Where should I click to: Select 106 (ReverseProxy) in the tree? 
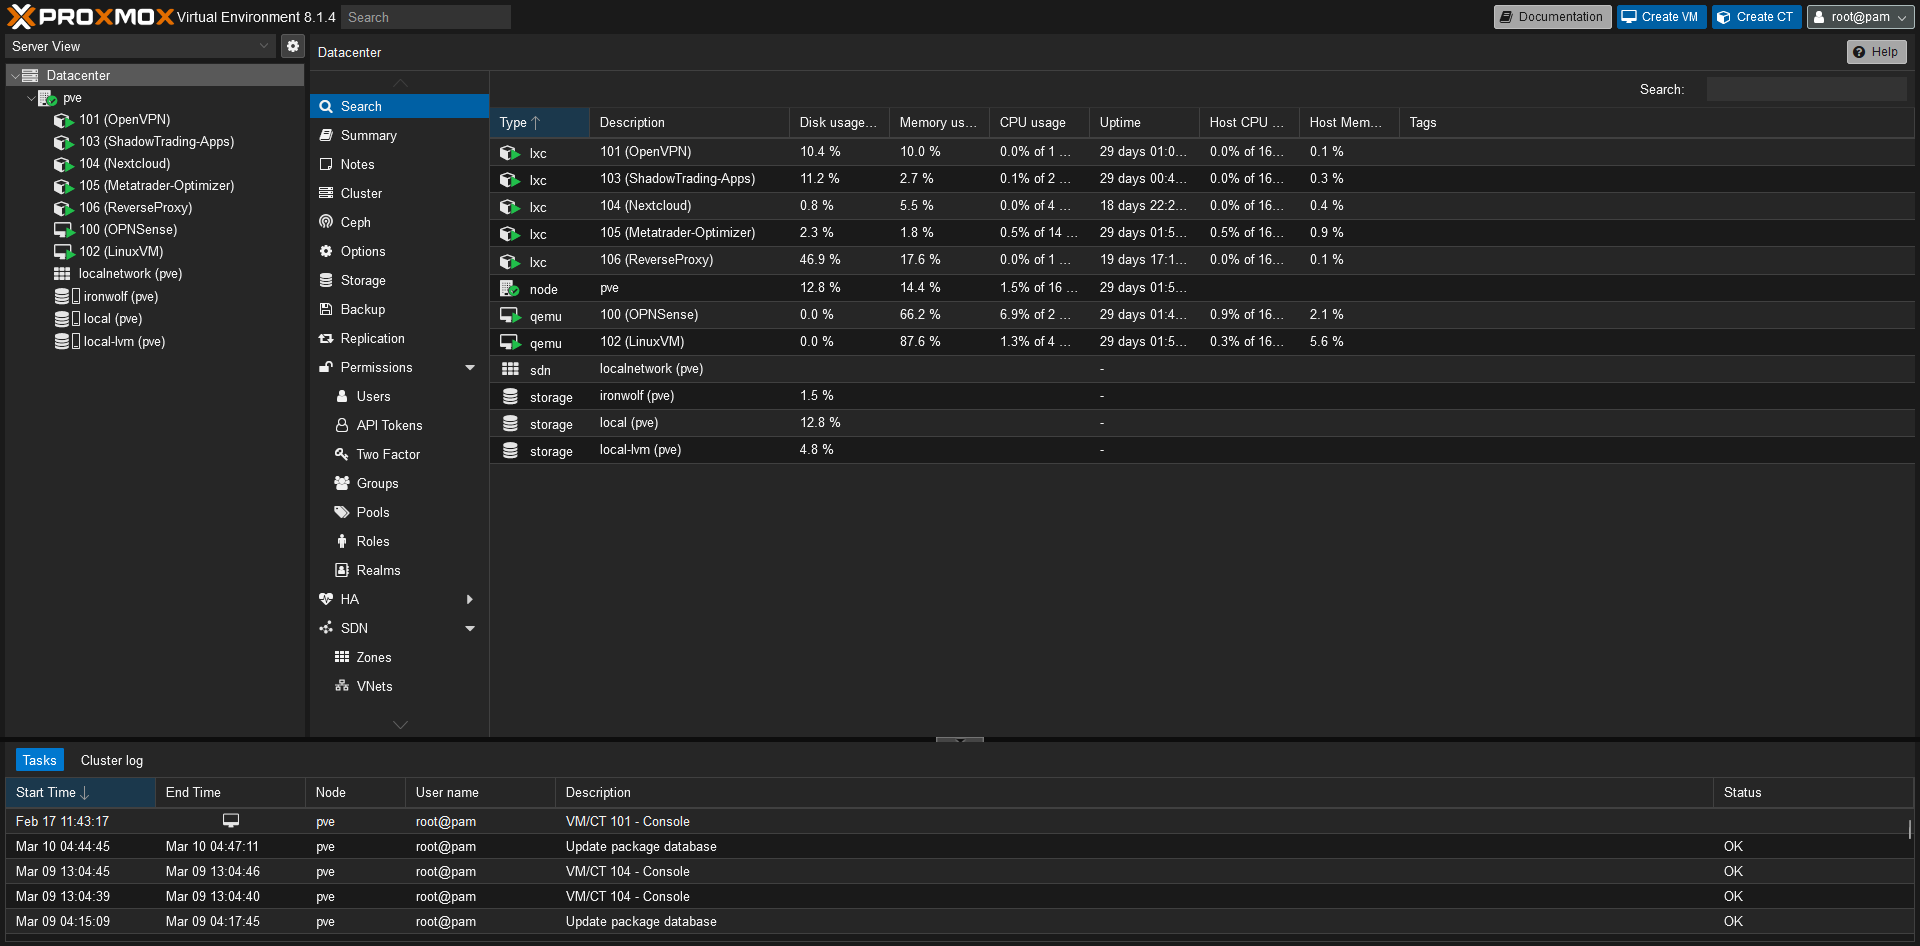(135, 208)
